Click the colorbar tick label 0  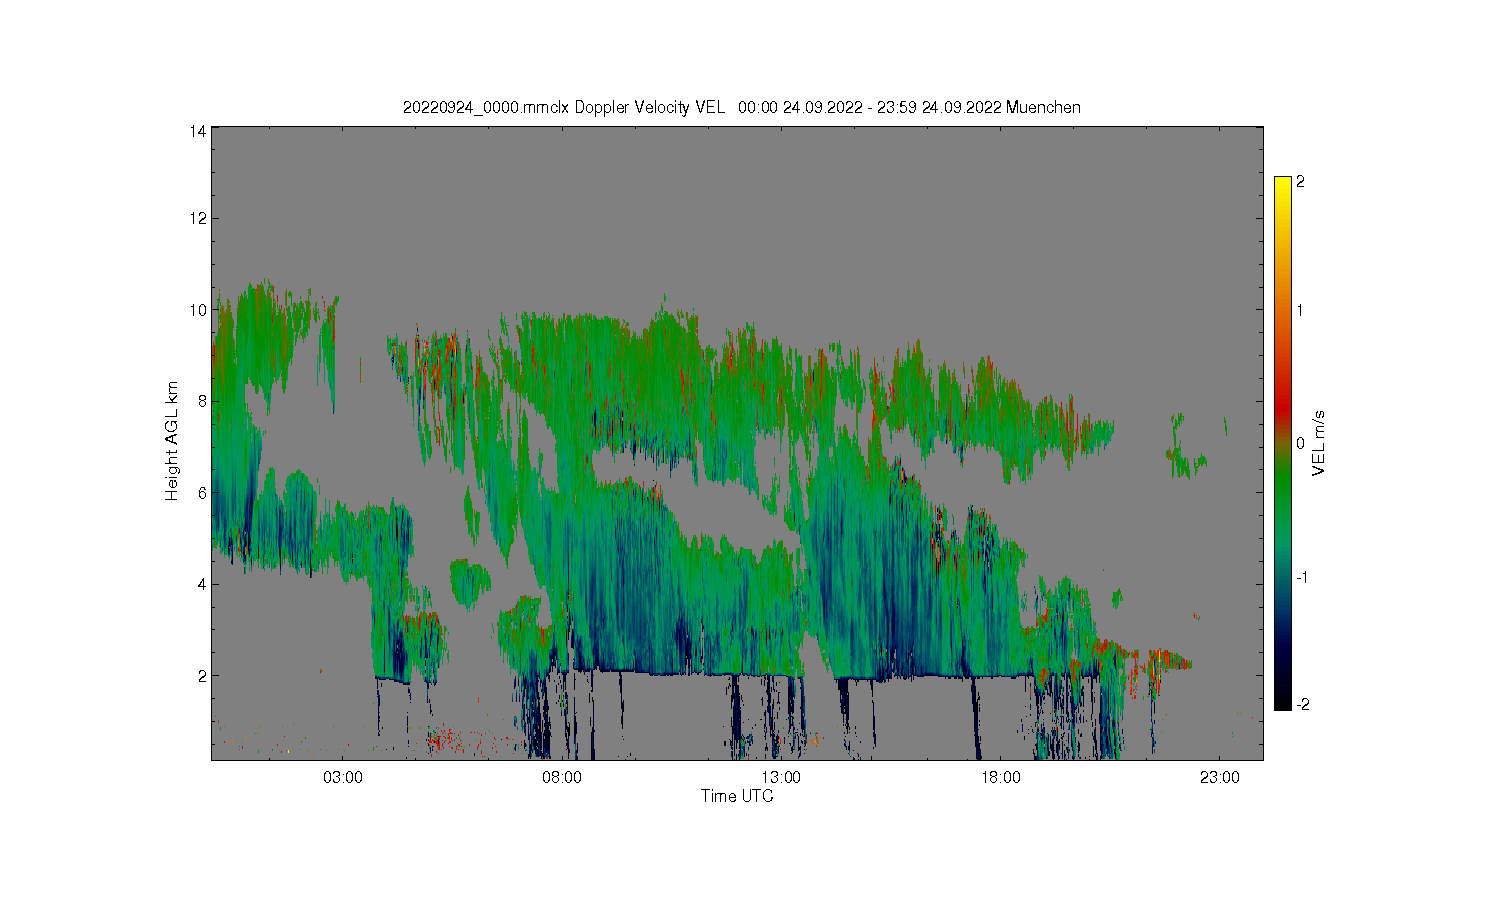(1301, 444)
